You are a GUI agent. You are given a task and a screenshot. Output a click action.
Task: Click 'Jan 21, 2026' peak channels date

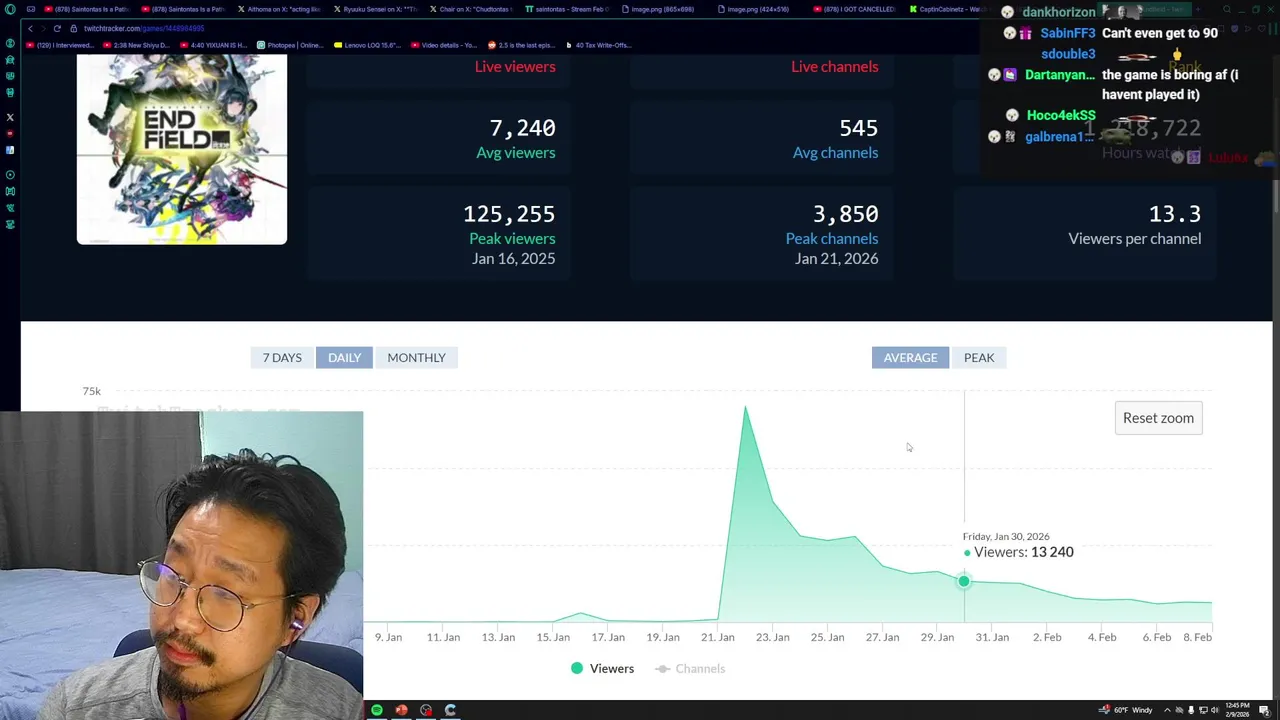pos(837,258)
